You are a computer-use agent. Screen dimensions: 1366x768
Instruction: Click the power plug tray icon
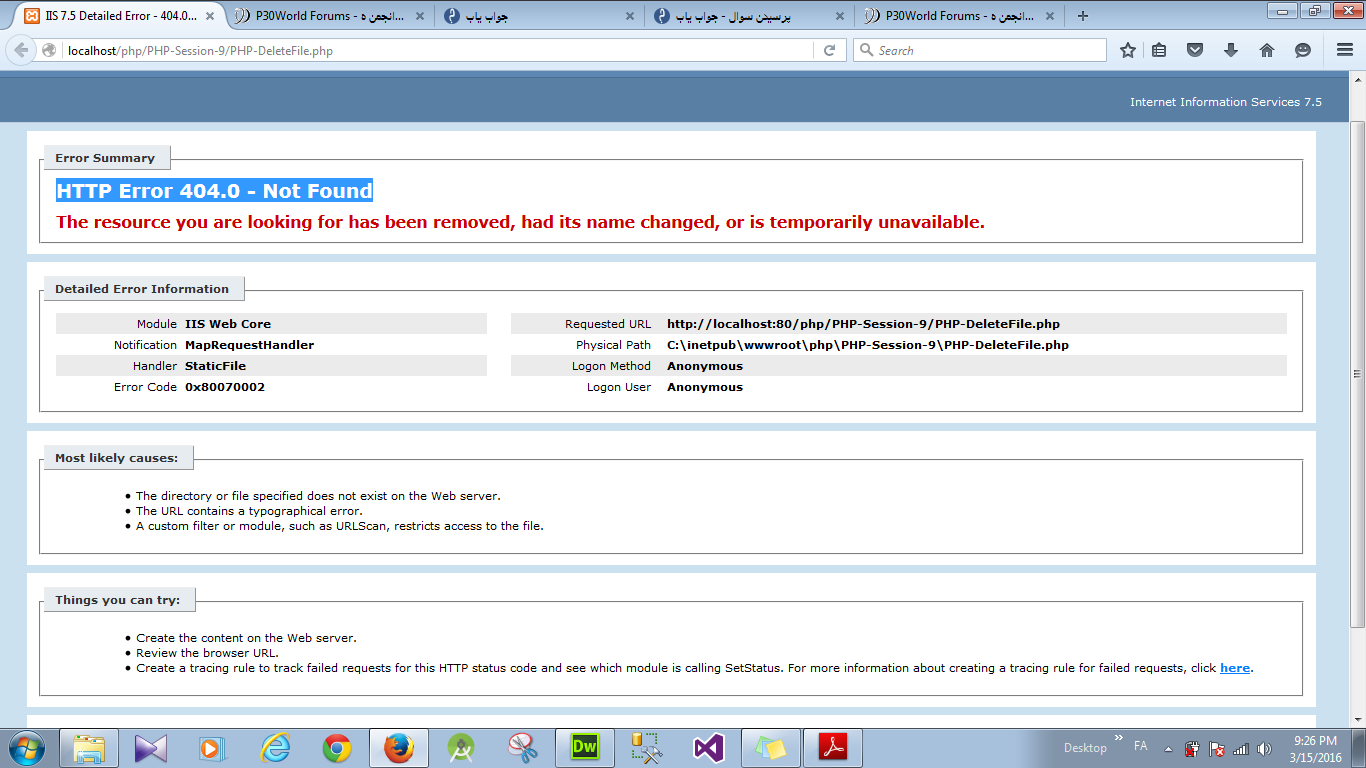[1192, 748]
